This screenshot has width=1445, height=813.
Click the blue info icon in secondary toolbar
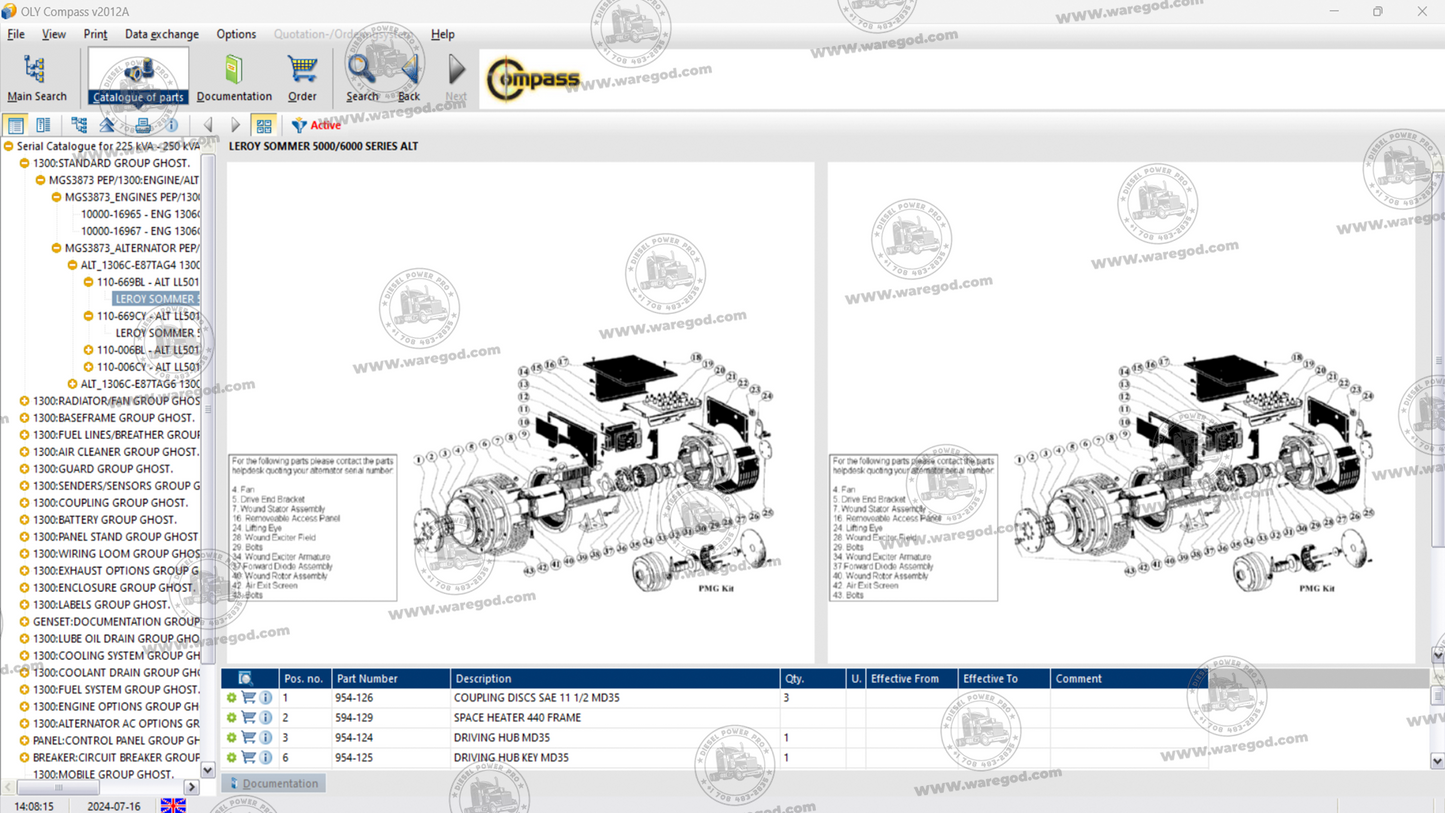coord(172,125)
